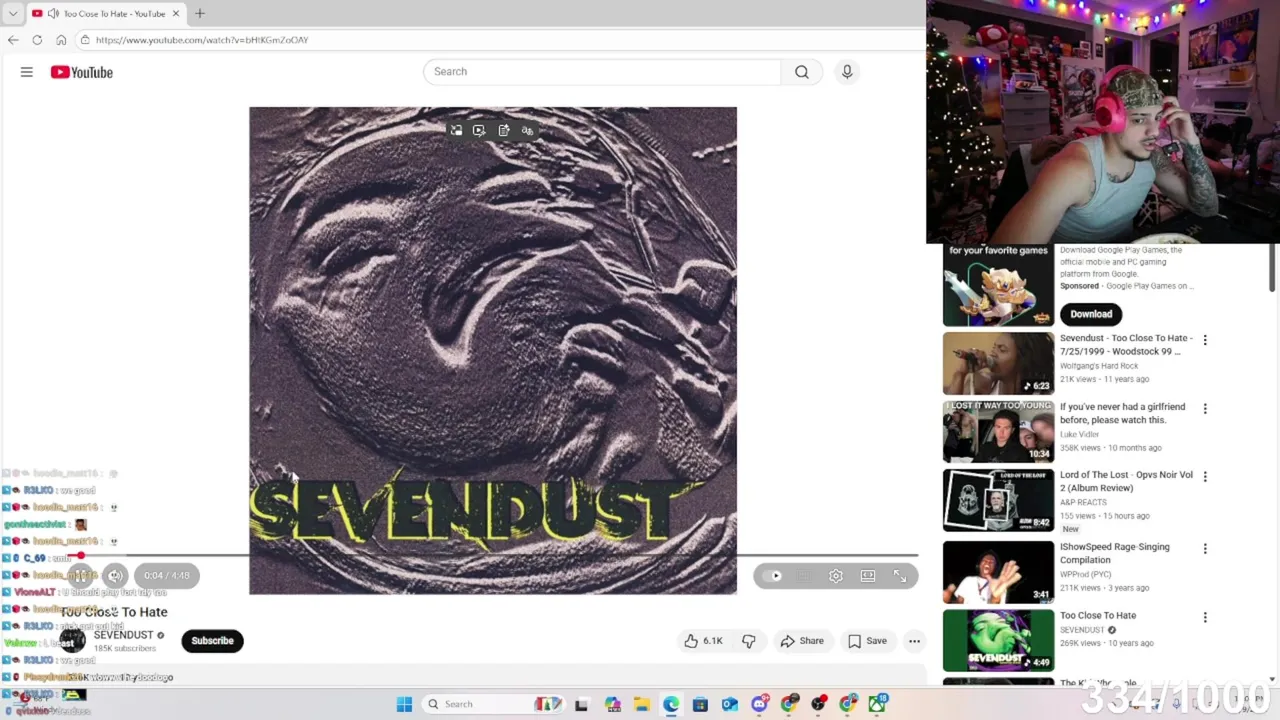Subscribe to SEVENDUST channel
1280x720 pixels.
[212, 641]
